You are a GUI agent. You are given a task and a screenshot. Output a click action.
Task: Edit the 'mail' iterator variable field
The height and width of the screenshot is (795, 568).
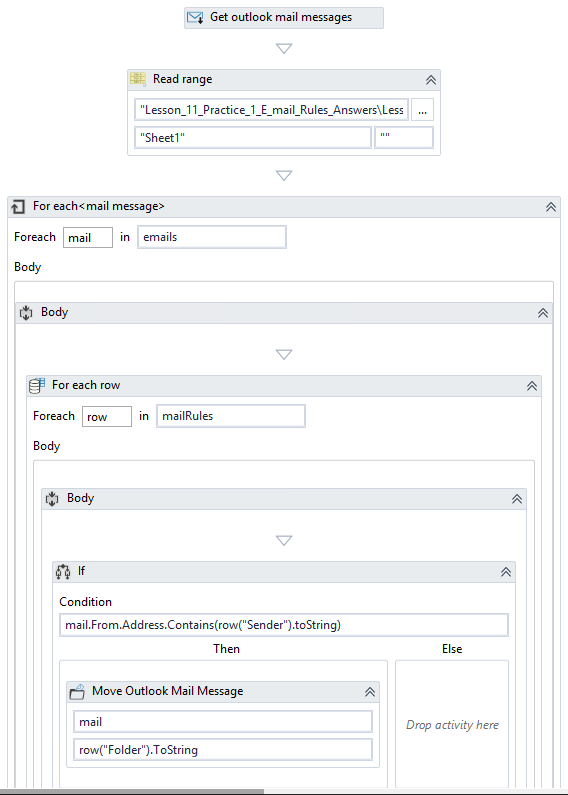click(88, 237)
